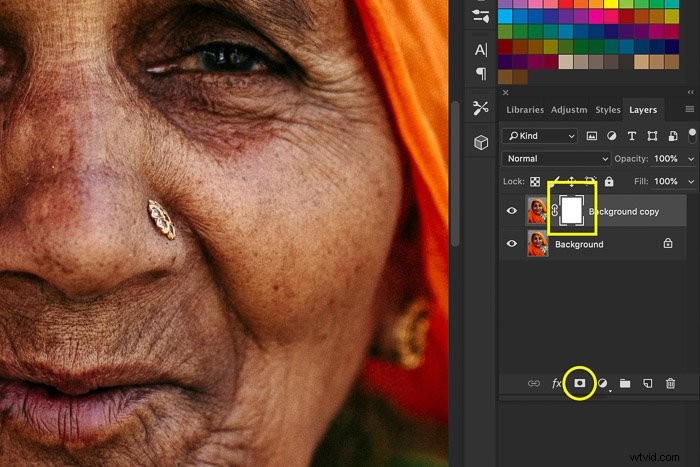Filter layers by type layers

631,136
